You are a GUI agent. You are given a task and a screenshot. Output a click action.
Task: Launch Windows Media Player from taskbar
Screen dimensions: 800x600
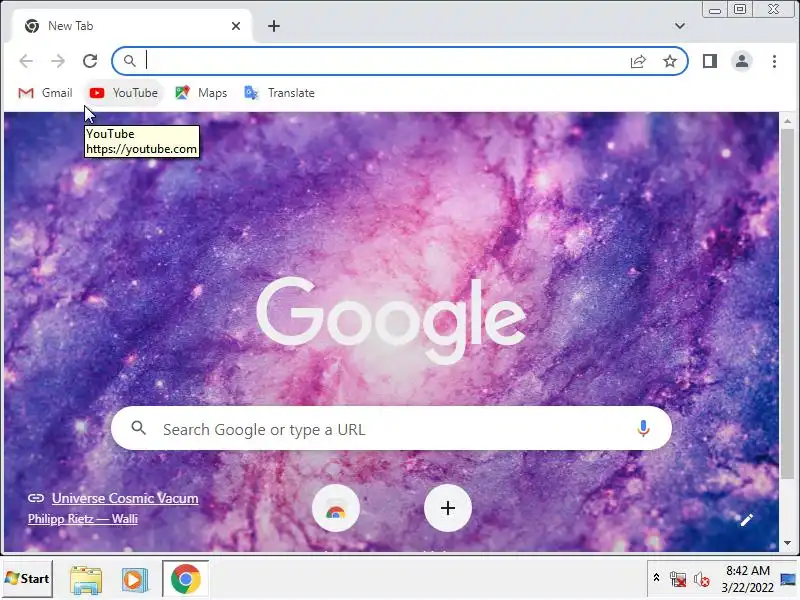(x=135, y=580)
